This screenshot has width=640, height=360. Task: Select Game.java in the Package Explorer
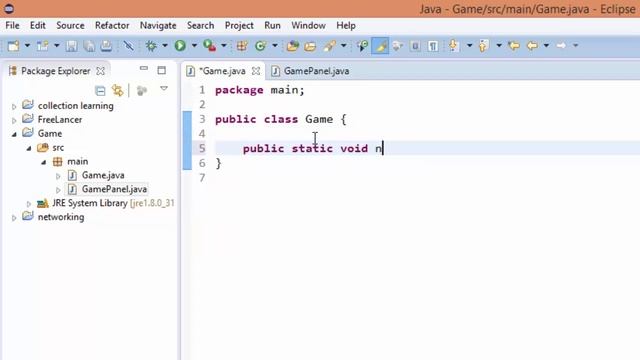(x=103, y=175)
